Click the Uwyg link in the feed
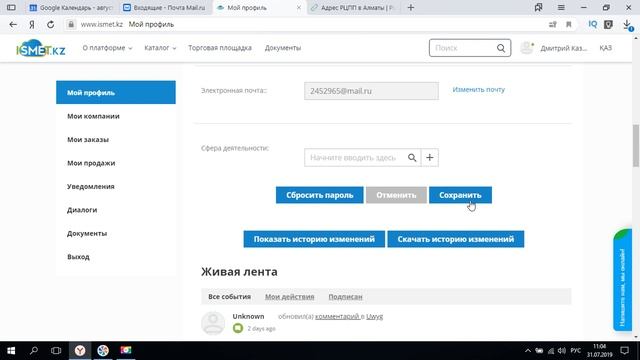The width and height of the screenshot is (640, 360). click(x=374, y=316)
